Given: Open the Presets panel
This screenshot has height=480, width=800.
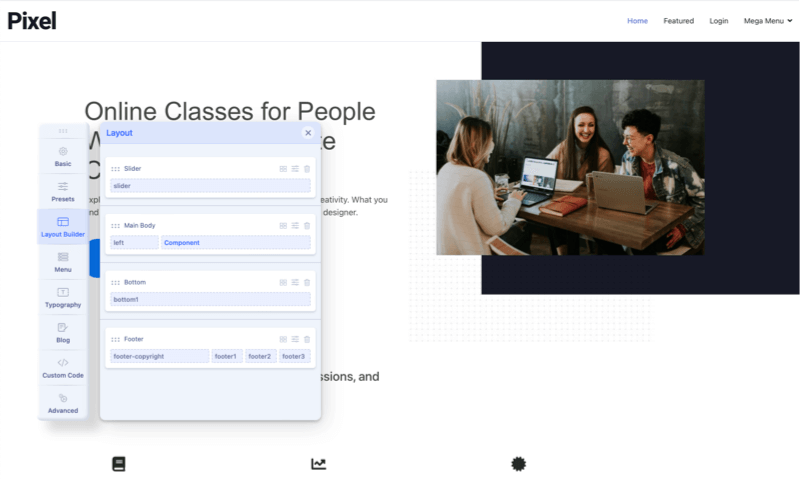Looking at the screenshot, I should [63, 192].
